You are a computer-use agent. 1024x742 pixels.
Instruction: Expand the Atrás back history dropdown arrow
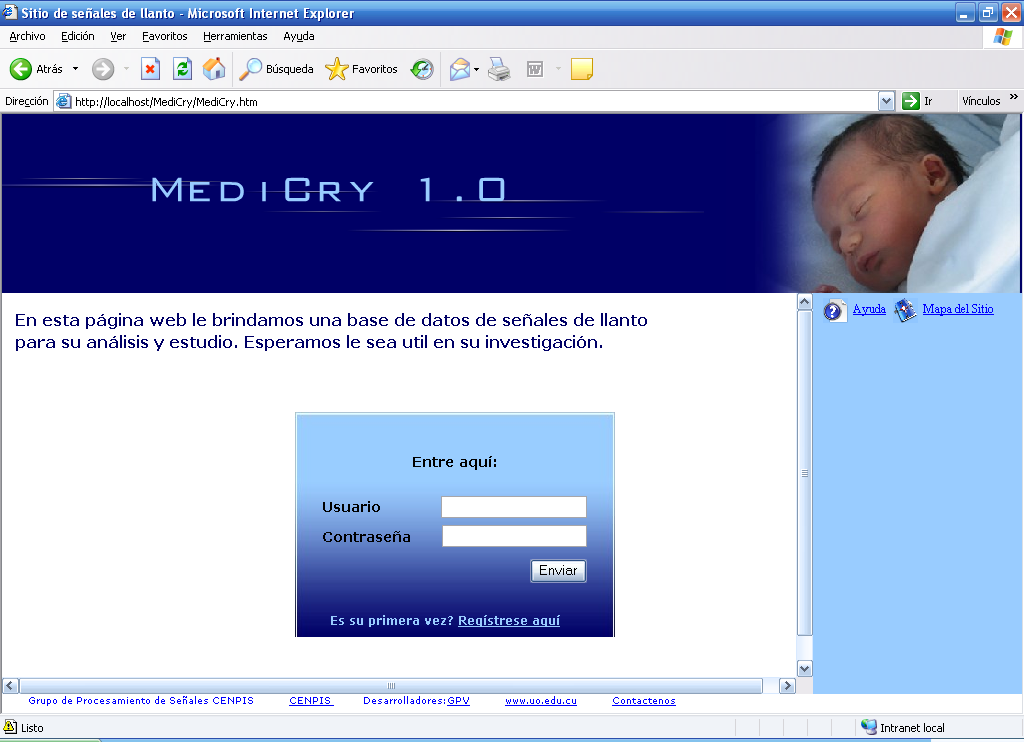tap(75, 69)
